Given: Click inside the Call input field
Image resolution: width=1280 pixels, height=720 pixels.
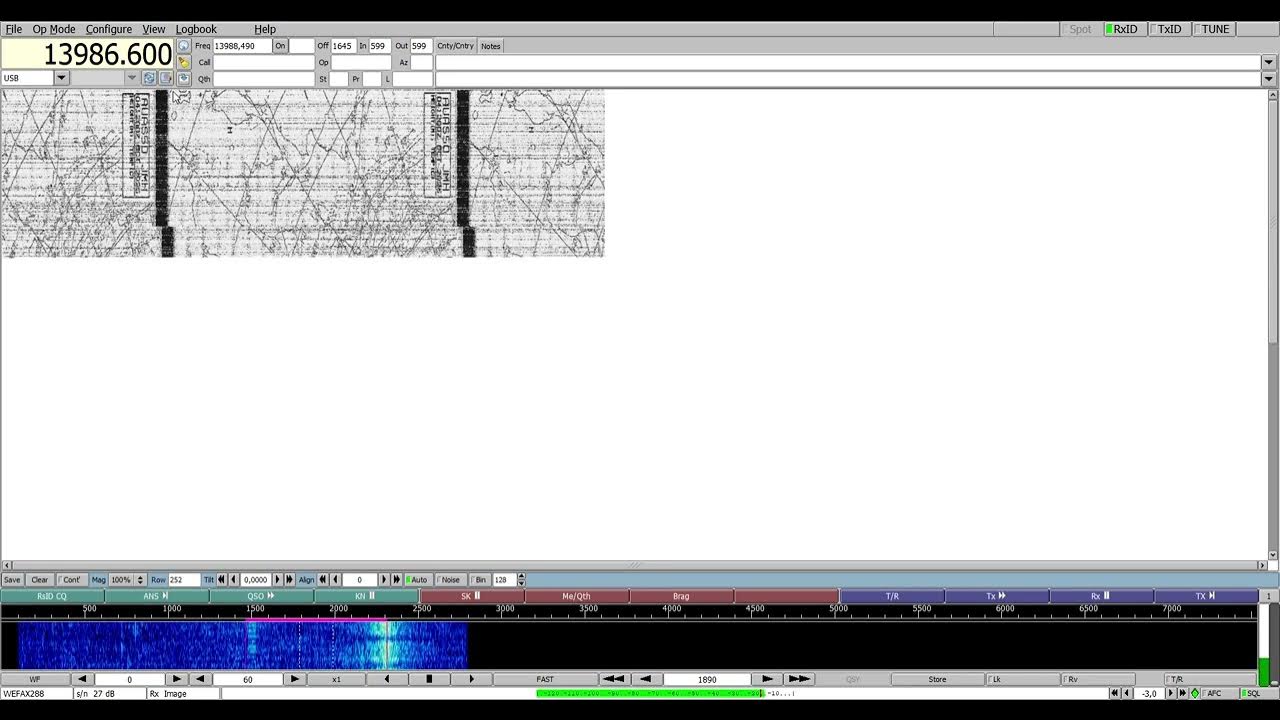Looking at the screenshot, I should point(263,62).
